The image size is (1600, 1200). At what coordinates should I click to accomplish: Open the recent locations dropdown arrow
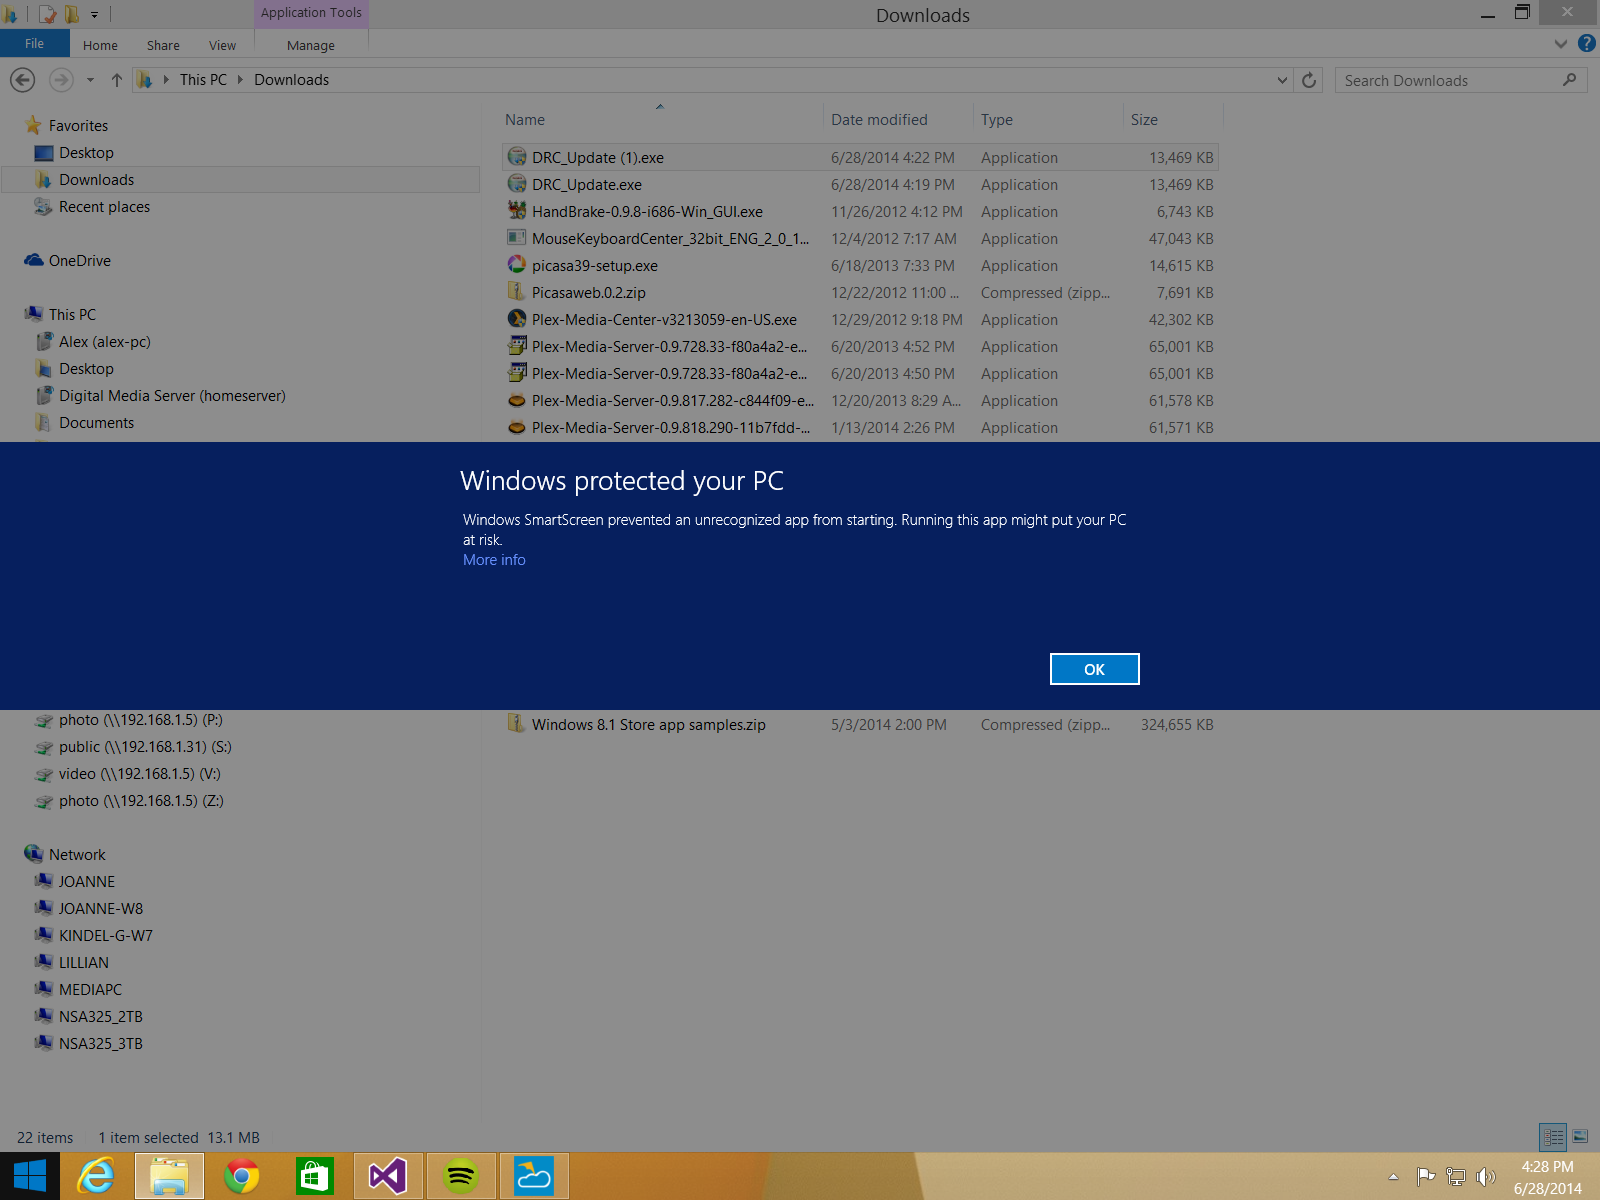click(x=90, y=80)
